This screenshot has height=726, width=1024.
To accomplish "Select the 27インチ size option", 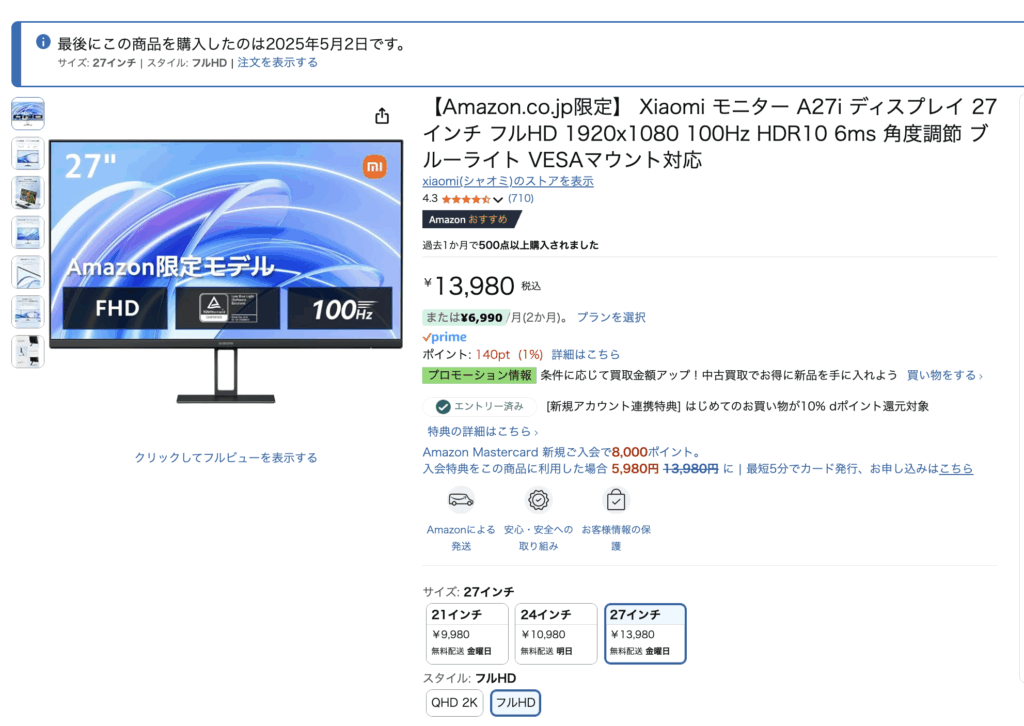I will (x=645, y=634).
